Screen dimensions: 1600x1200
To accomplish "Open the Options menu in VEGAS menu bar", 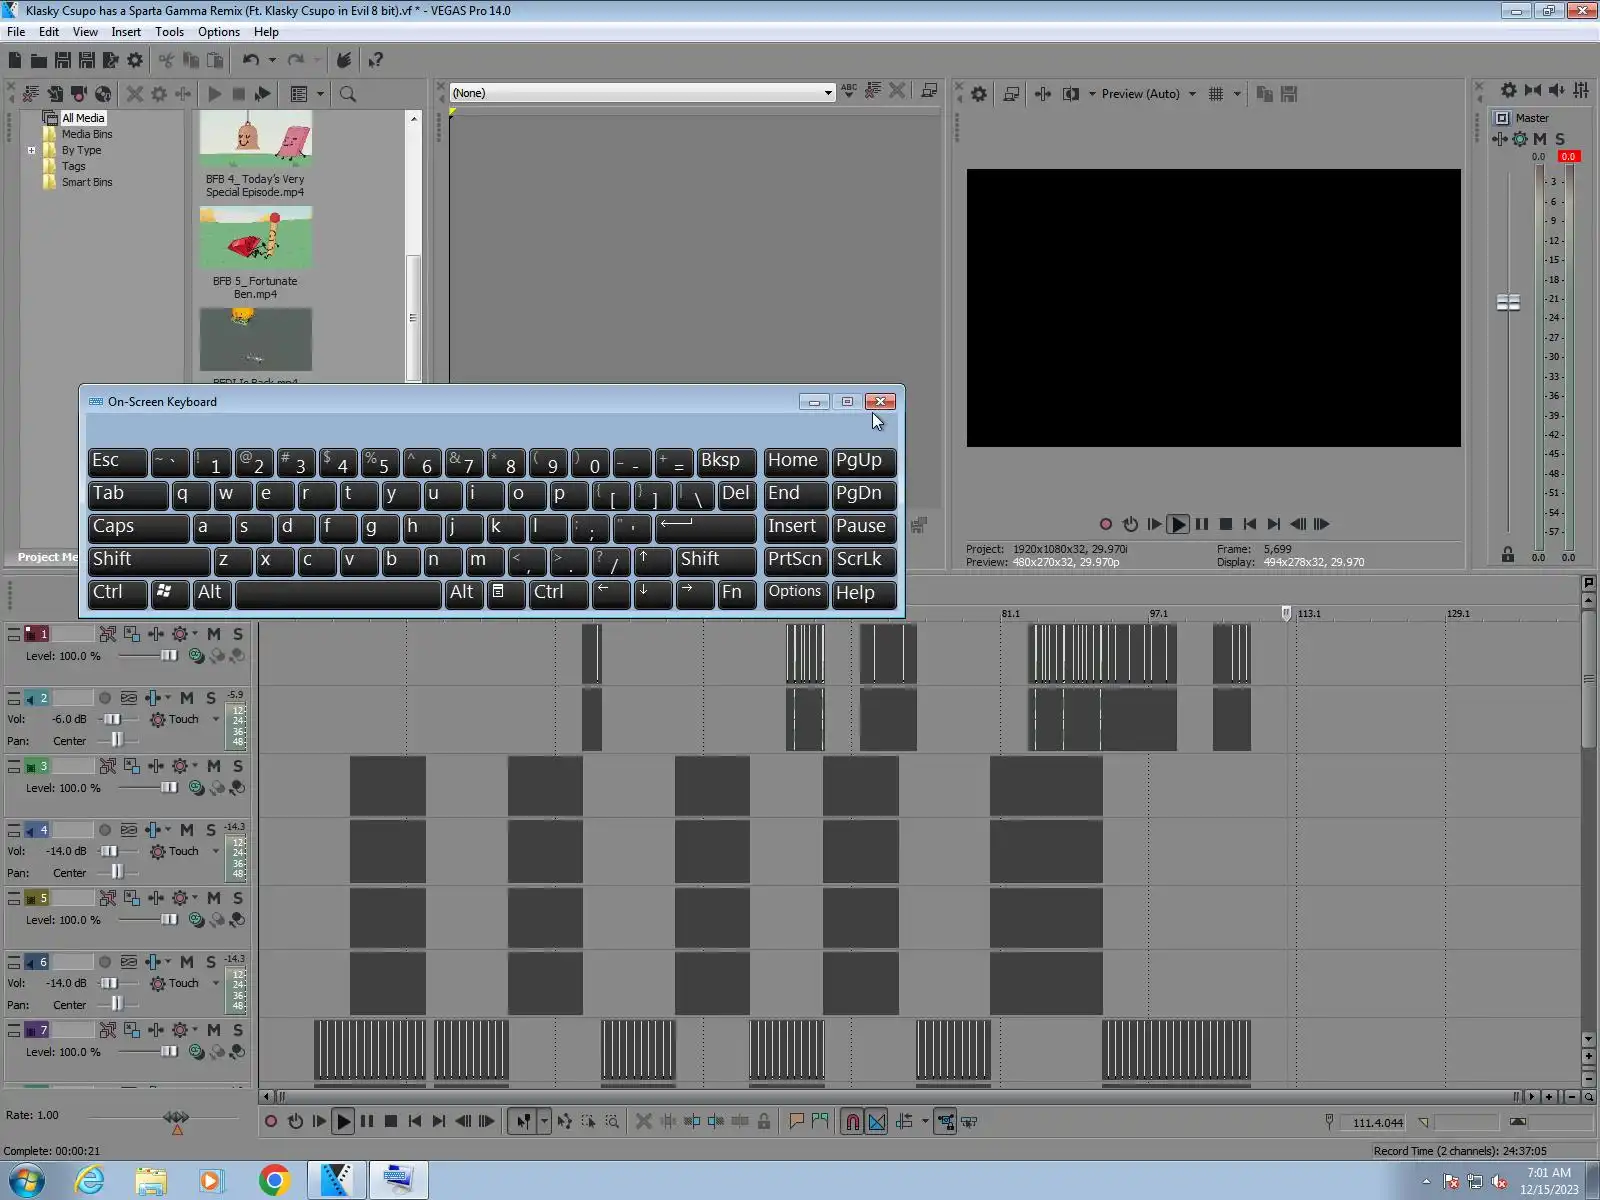I will [219, 32].
